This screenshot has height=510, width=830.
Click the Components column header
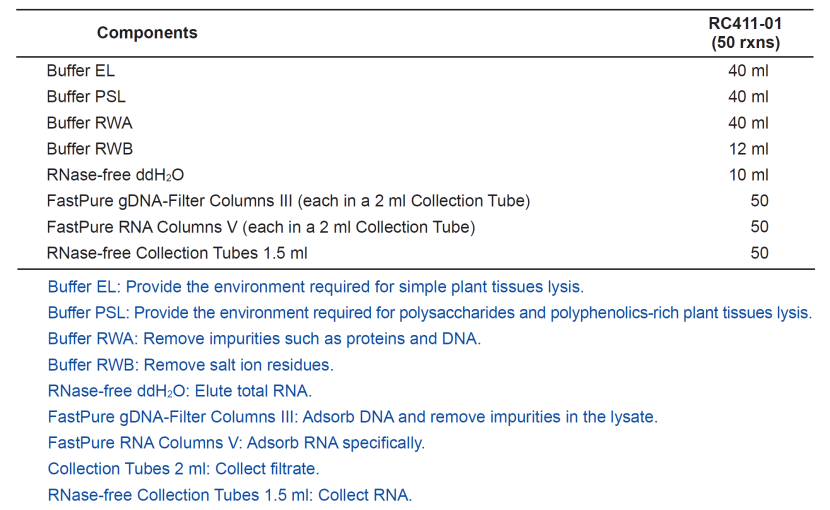point(147,33)
